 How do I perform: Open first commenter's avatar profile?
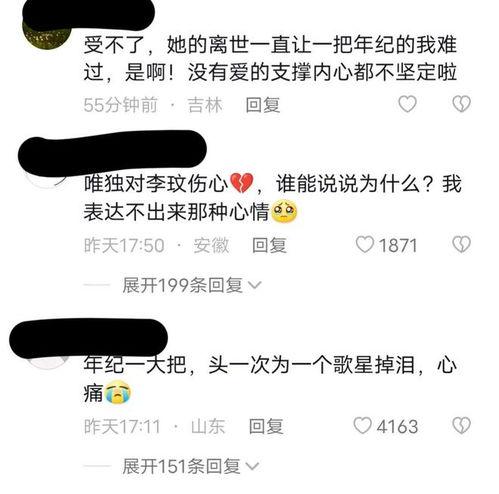46,33
